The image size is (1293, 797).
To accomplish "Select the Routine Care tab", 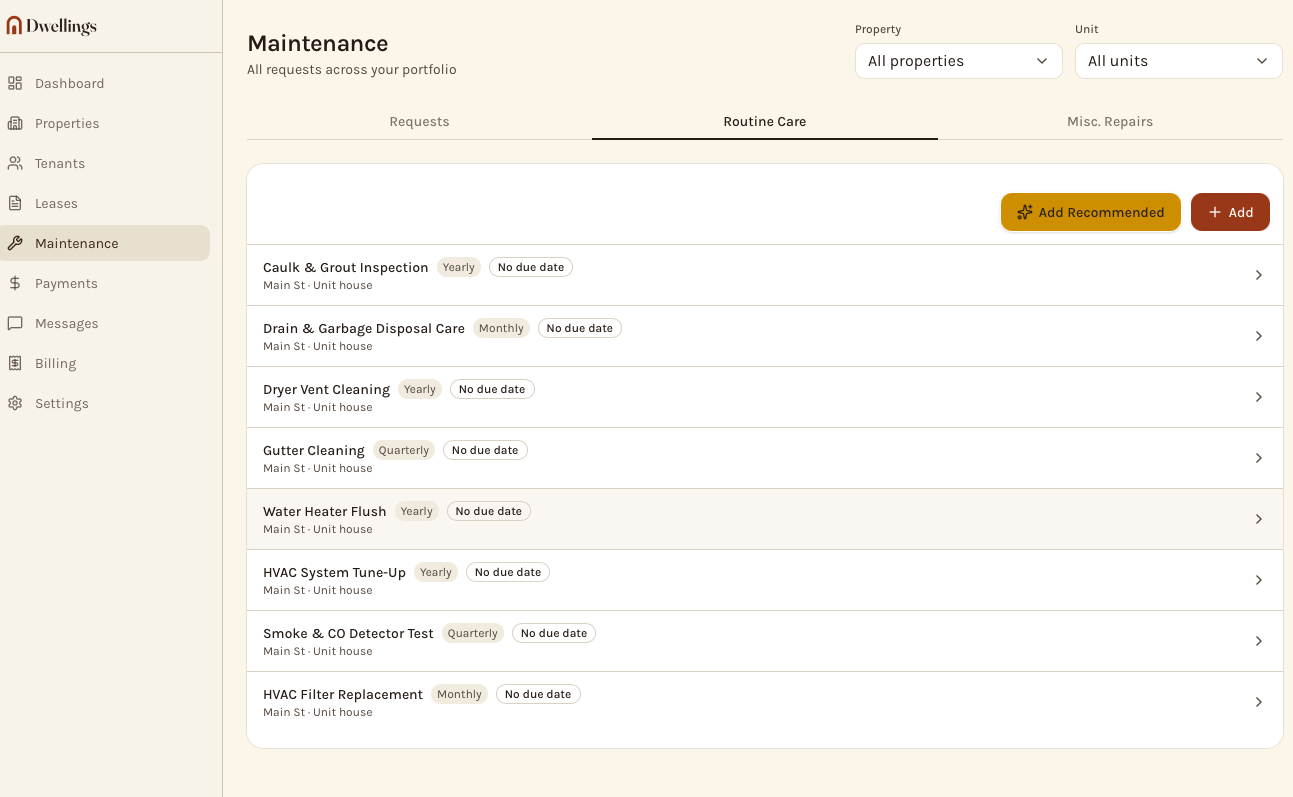I will point(765,122).
